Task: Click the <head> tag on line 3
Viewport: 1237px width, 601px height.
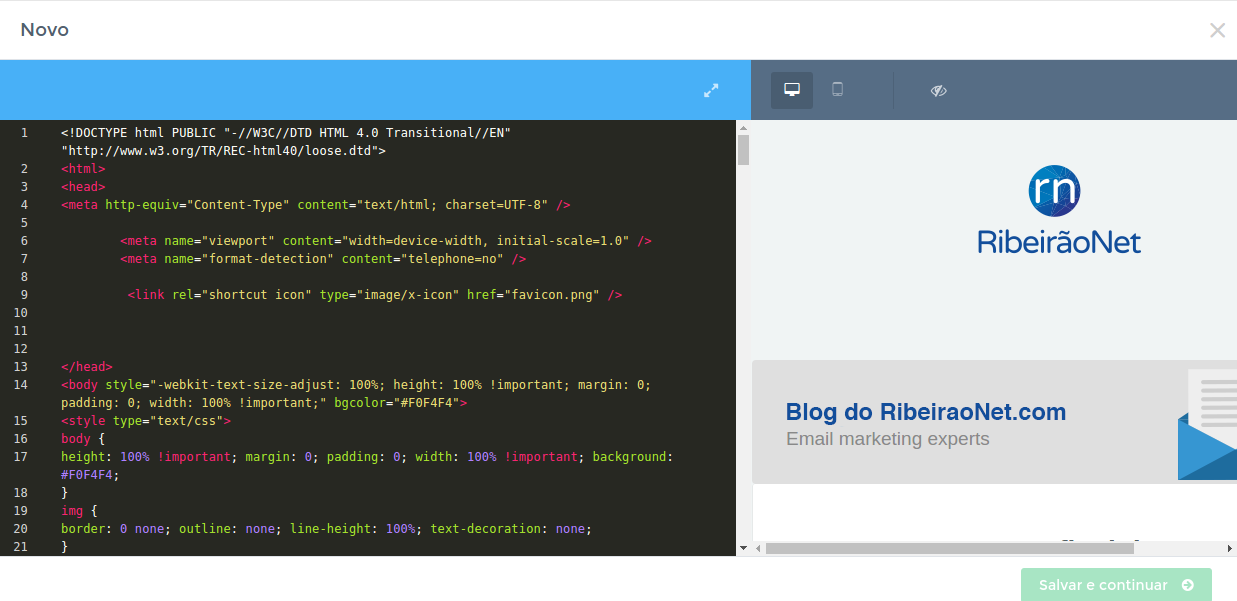Action: click(x=83, y=186)
